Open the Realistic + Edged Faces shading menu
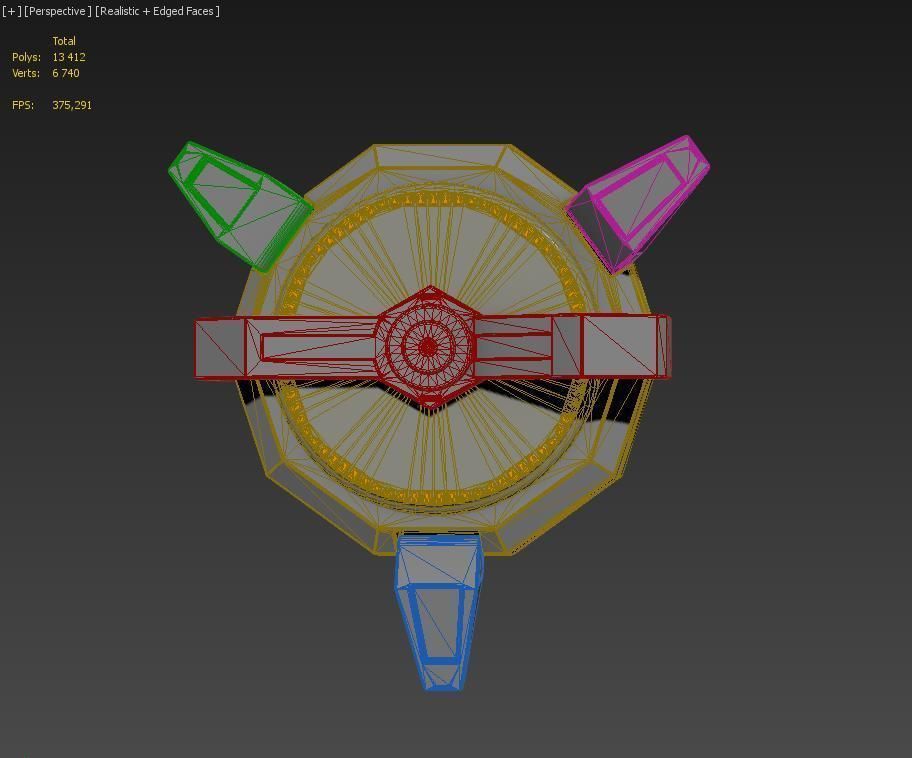The width and height of the screenshot is (912, 758). pos(158,11)
